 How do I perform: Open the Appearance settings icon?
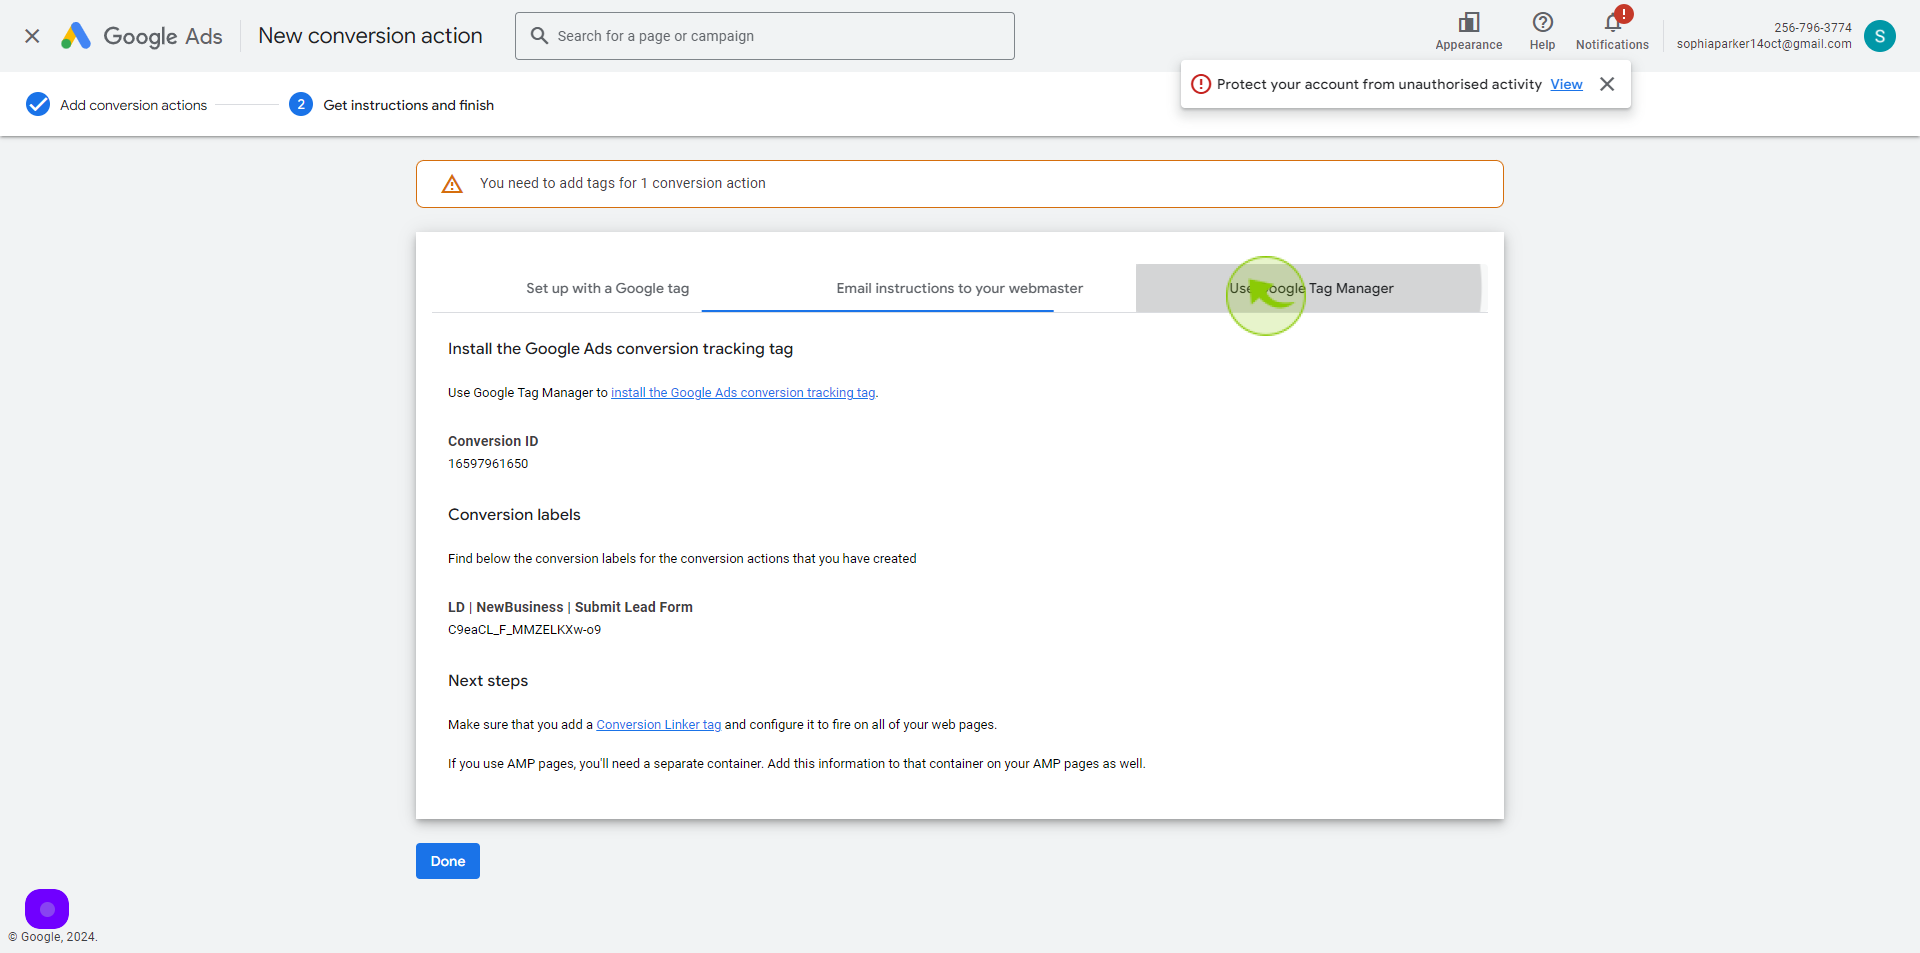1468,22
